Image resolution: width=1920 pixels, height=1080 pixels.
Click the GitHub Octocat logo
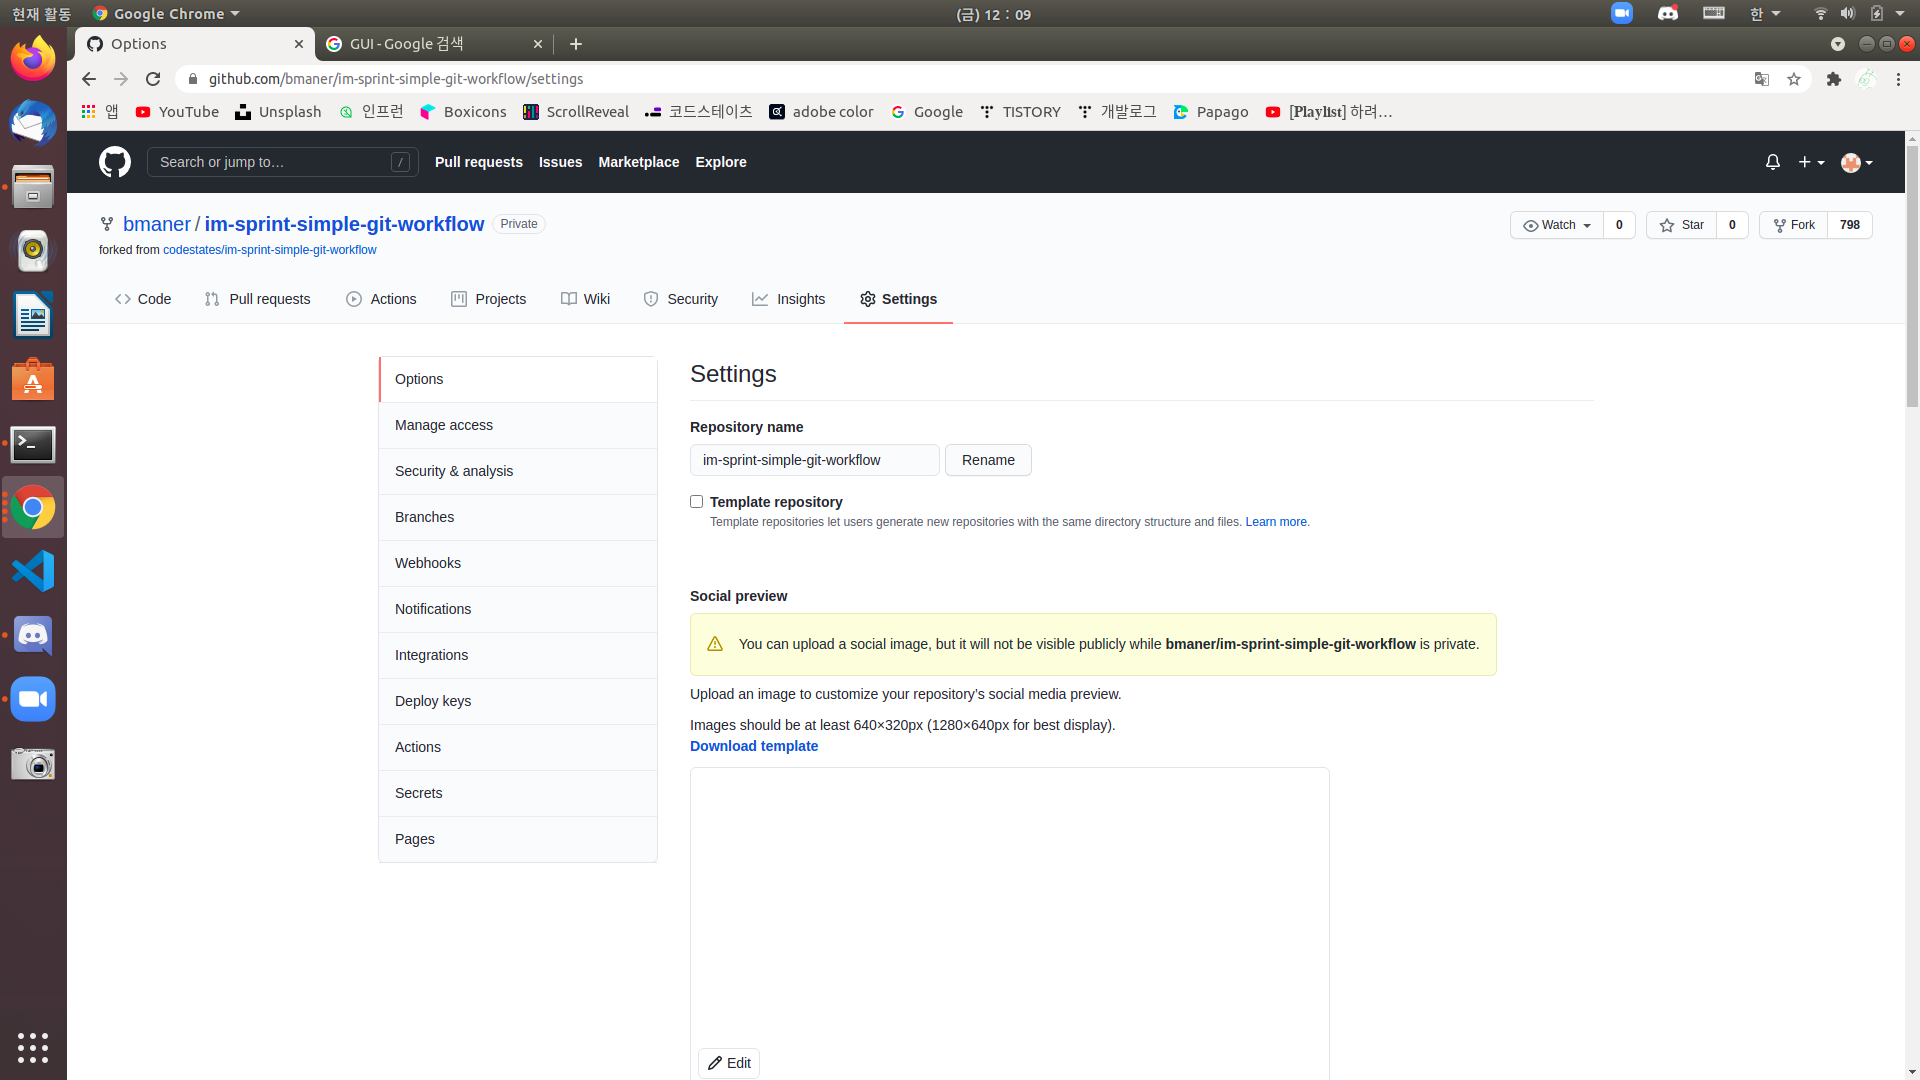115,162
